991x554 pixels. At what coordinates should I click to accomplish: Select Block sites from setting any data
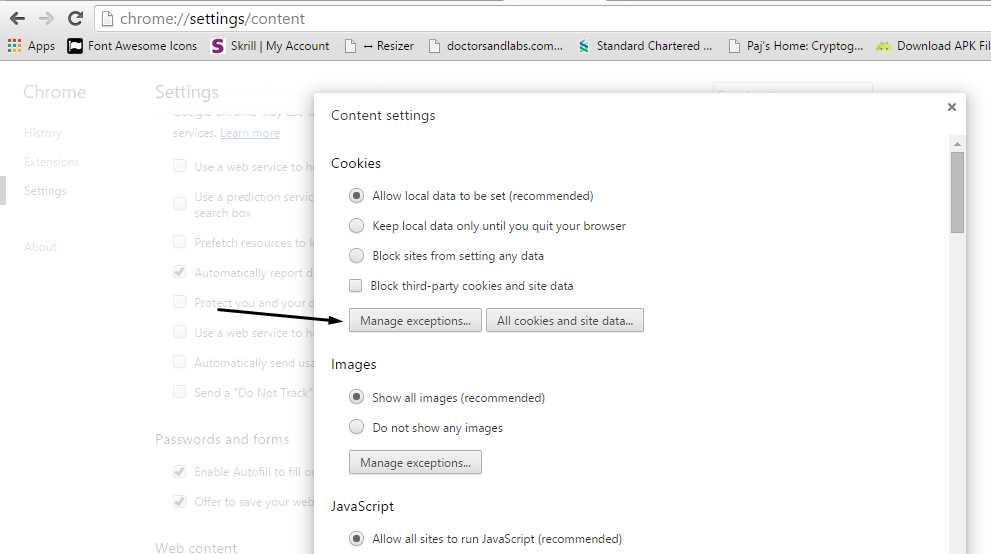356,256
